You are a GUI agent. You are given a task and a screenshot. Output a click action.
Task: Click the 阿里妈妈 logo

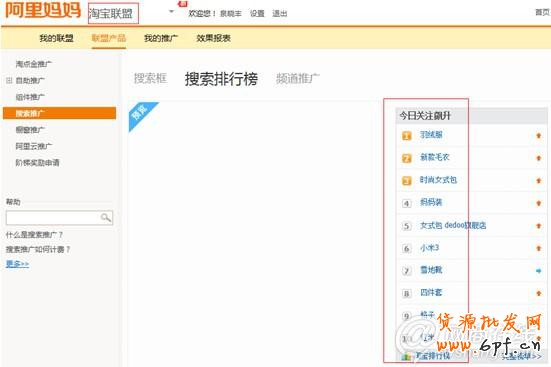[43, 10]
